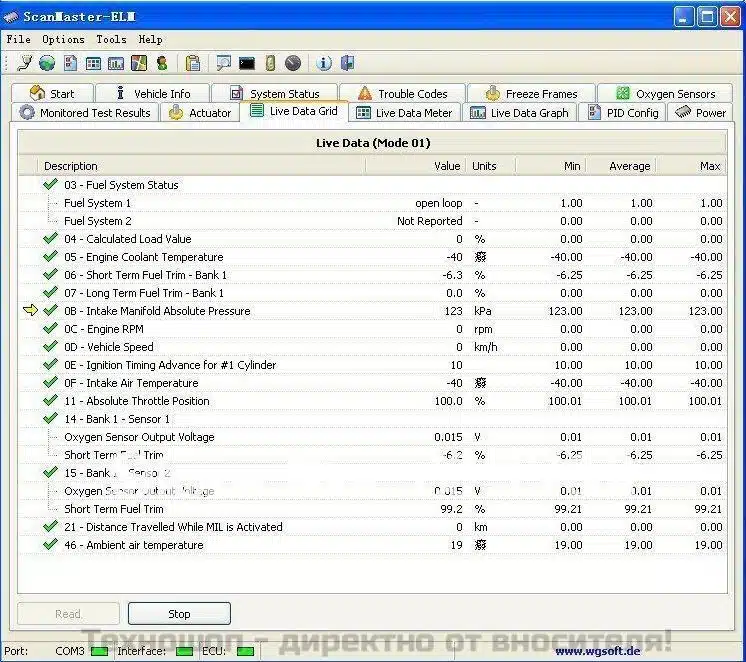The image size is (746, 662).
Task: Open the Tools menu
Action: click(x=111, y=39)
